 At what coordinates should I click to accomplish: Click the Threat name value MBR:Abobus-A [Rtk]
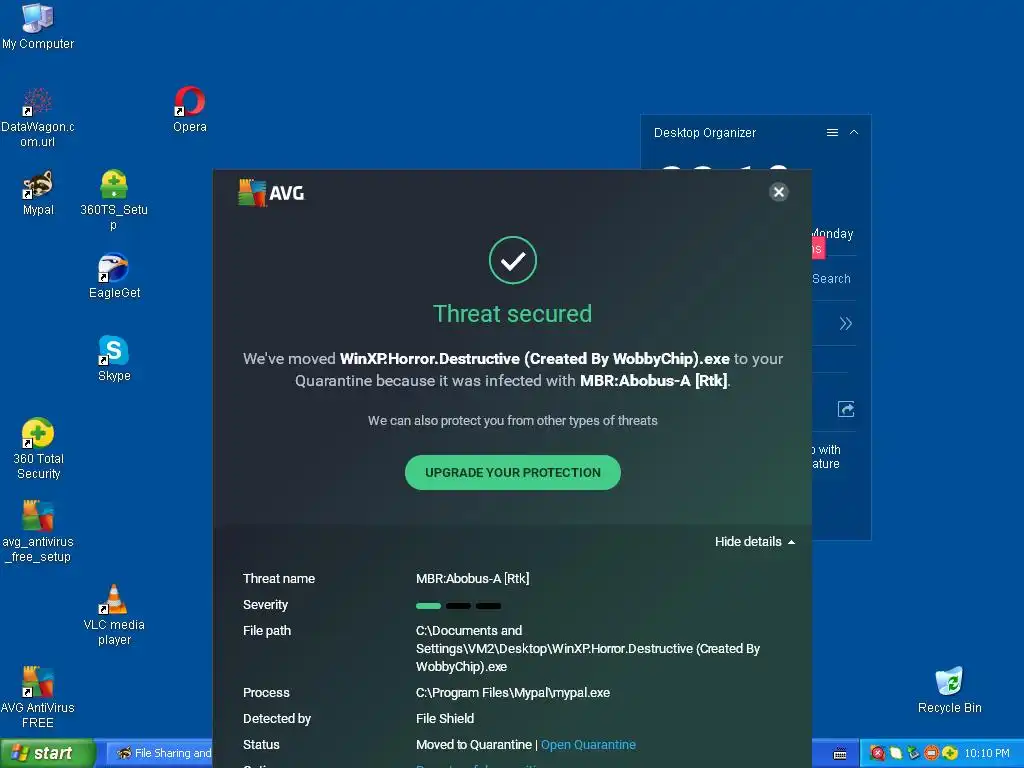[472, 579]
